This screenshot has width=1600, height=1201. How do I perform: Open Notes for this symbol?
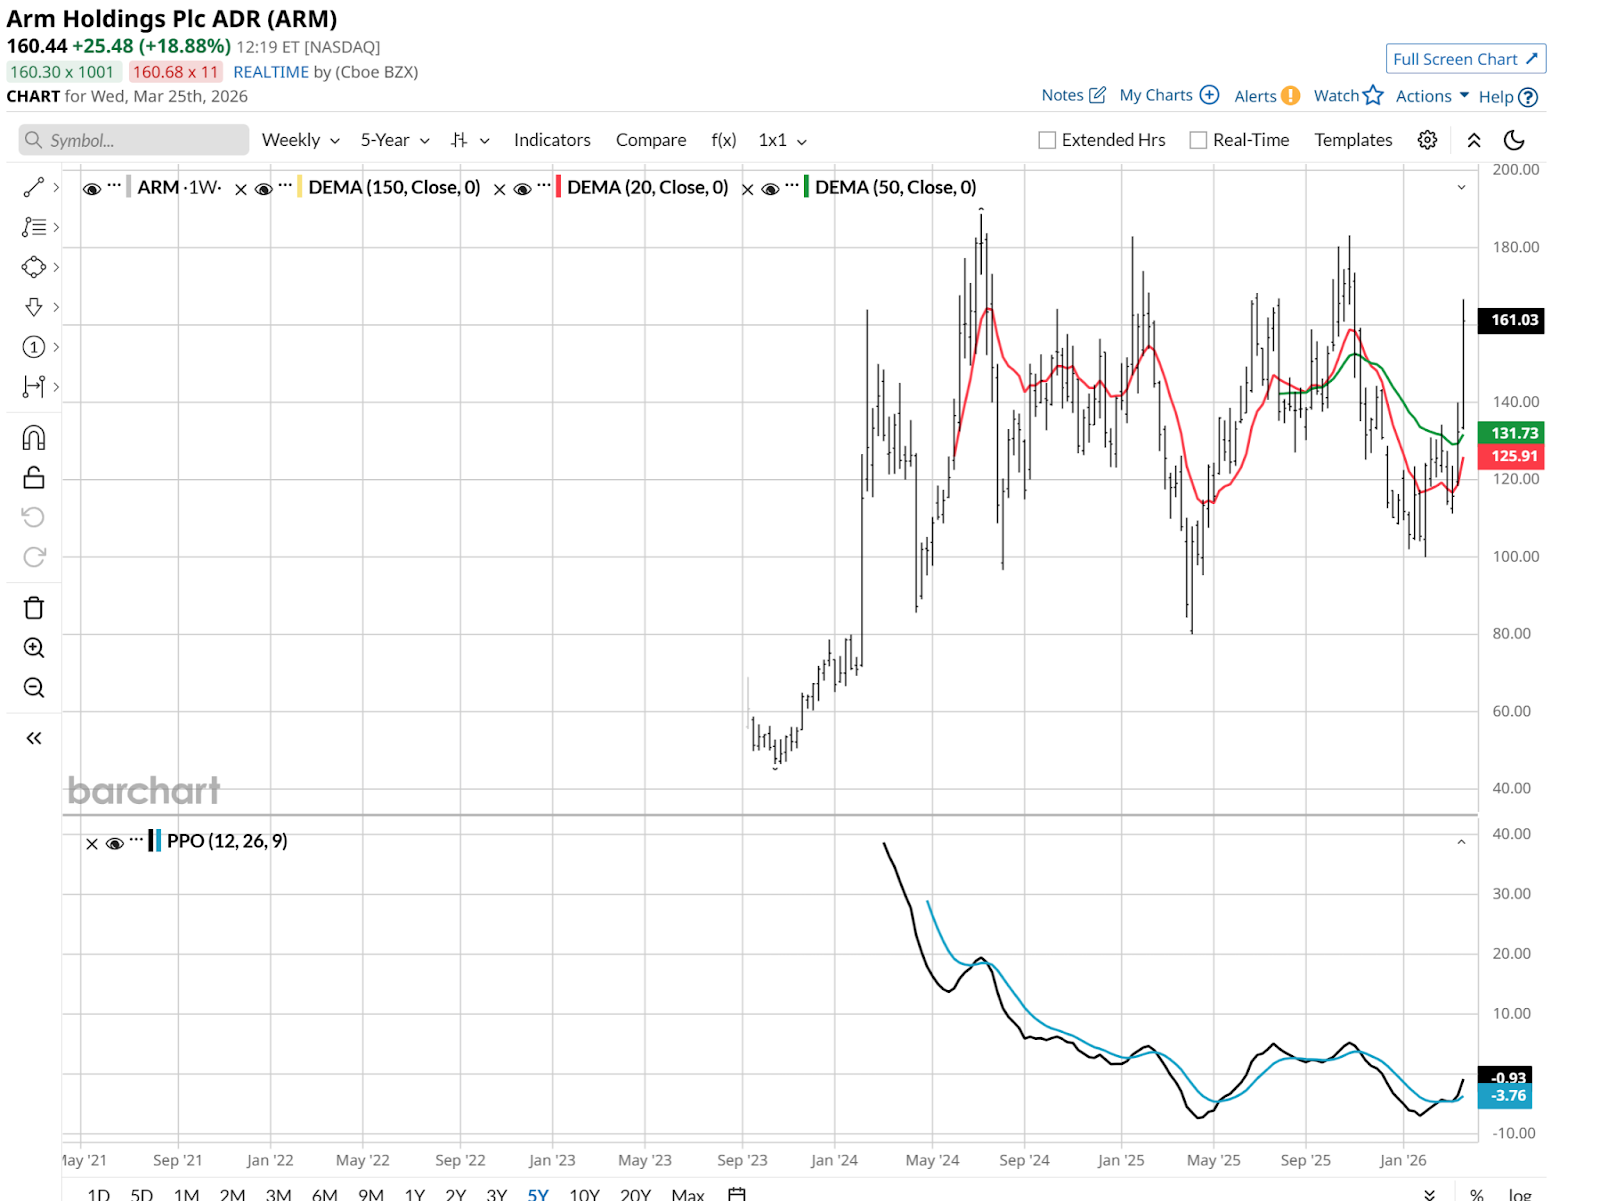(1073, 95)
